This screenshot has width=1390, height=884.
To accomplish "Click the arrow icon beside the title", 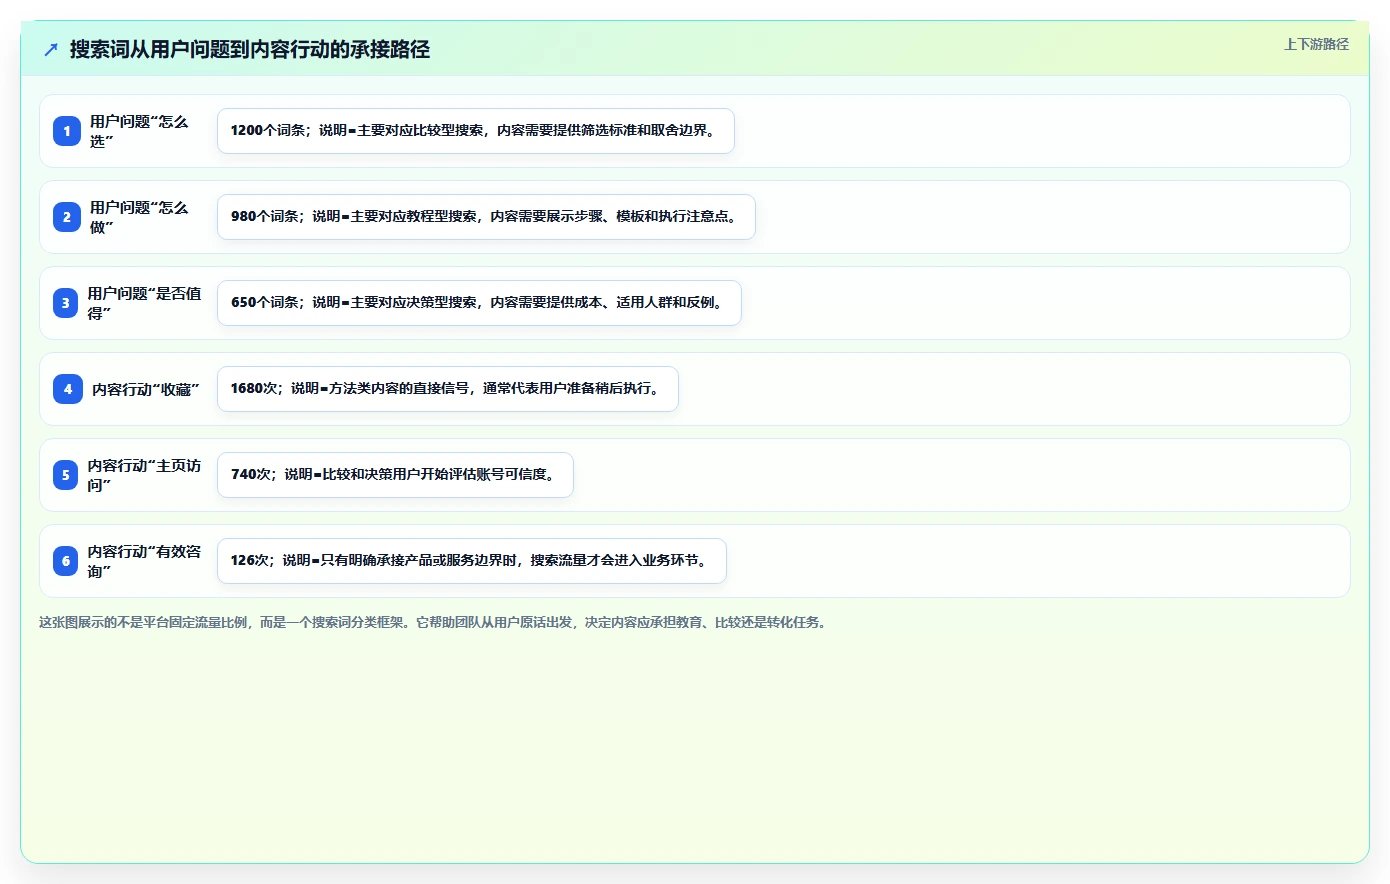I will [x=51, y=49].
